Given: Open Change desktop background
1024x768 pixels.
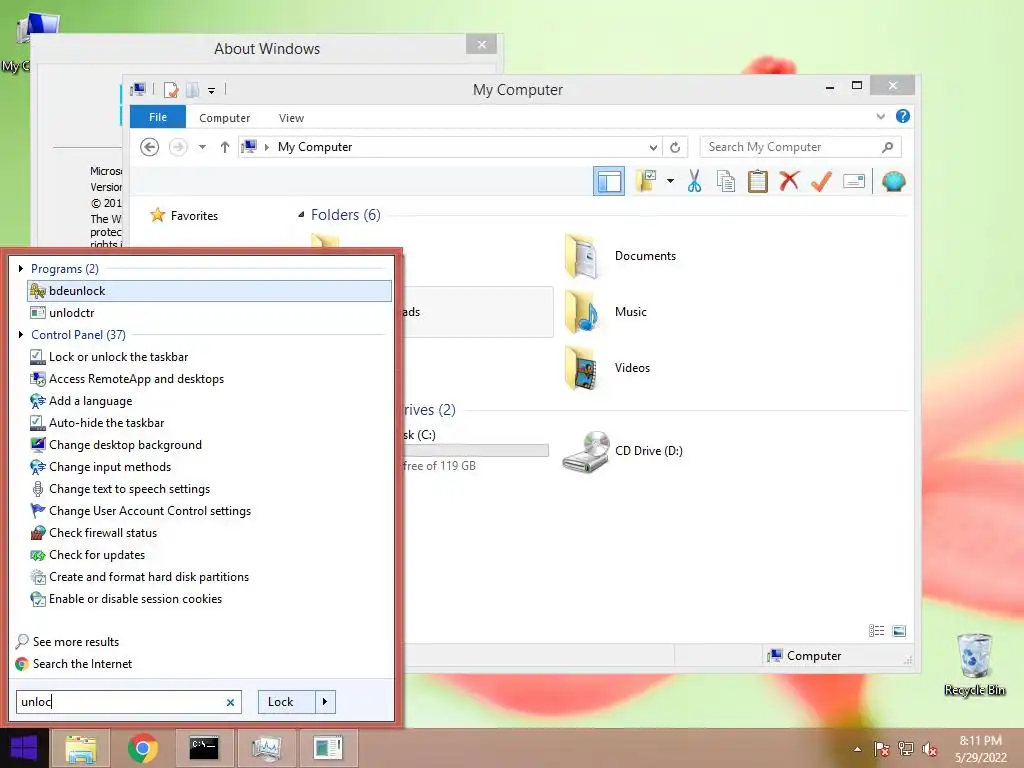Looking at the screenshot, I should click(209, 445).
